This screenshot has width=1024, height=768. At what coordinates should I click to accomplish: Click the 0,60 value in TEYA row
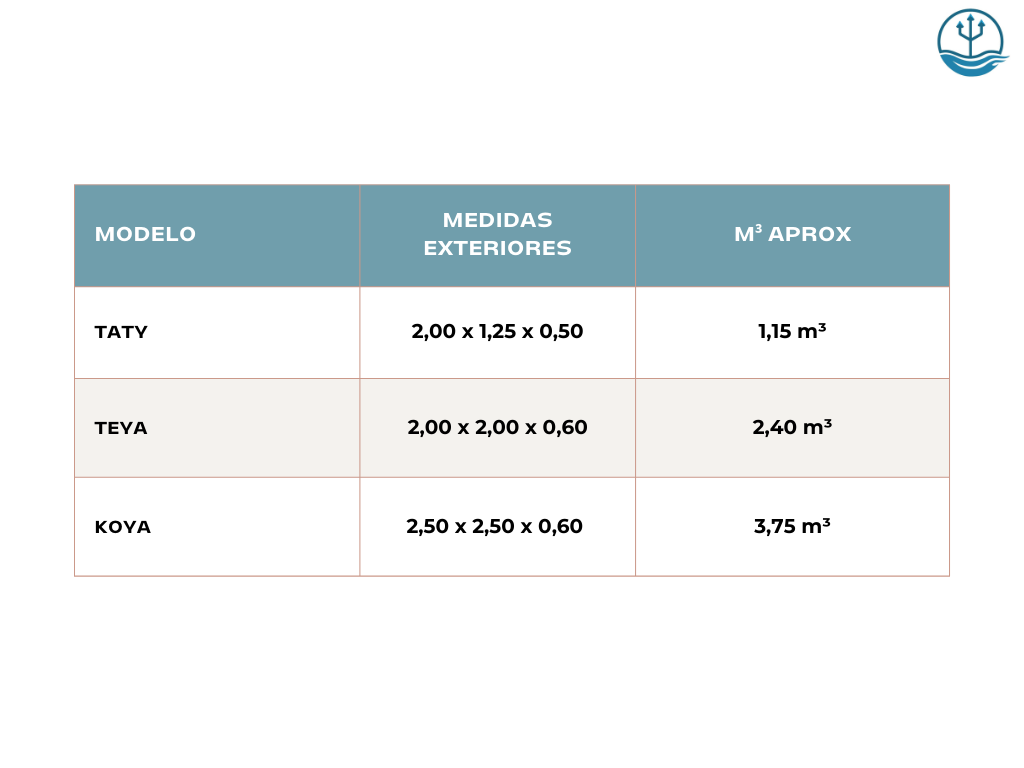coord(565,428)
